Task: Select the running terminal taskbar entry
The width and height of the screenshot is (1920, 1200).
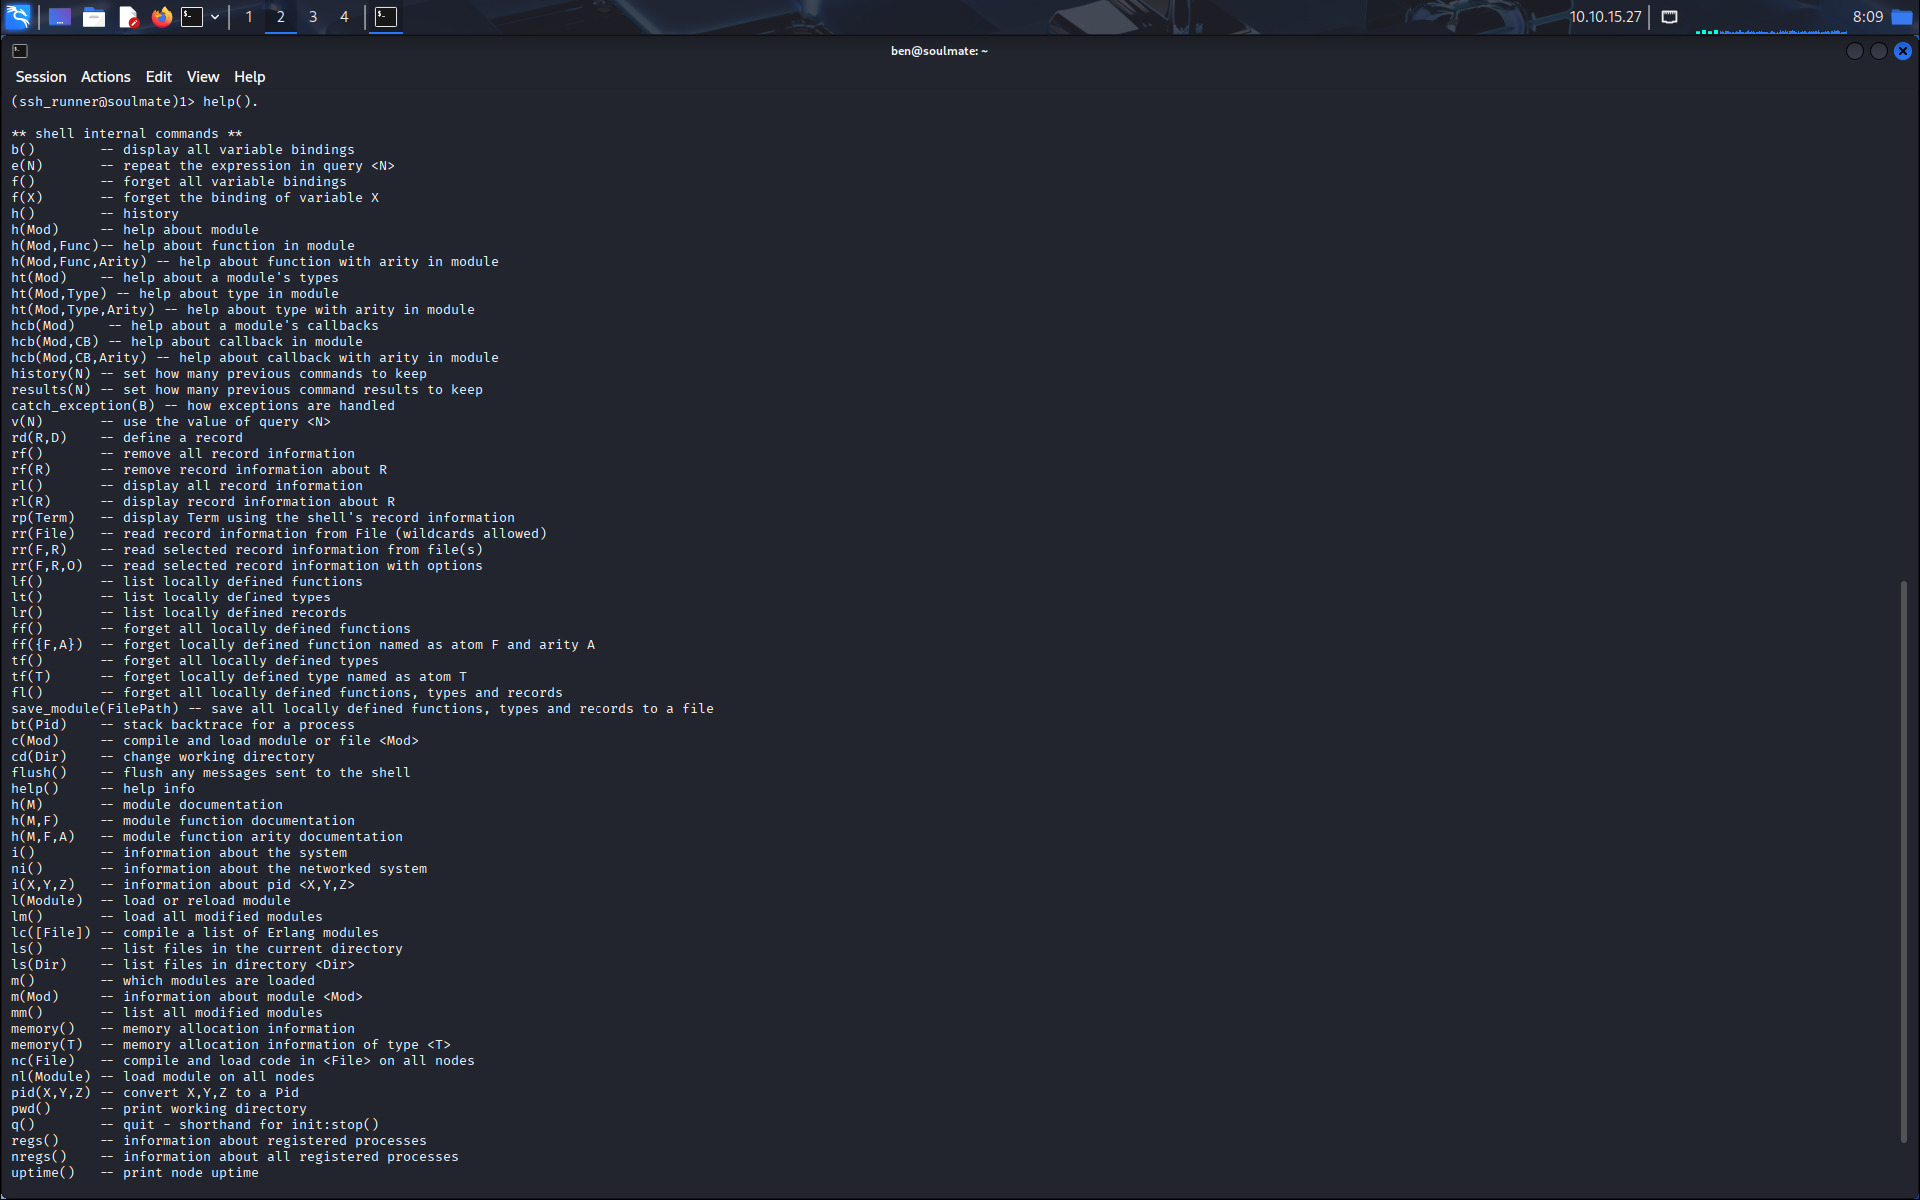Action: pyautogui.click(x=386, y=17)
